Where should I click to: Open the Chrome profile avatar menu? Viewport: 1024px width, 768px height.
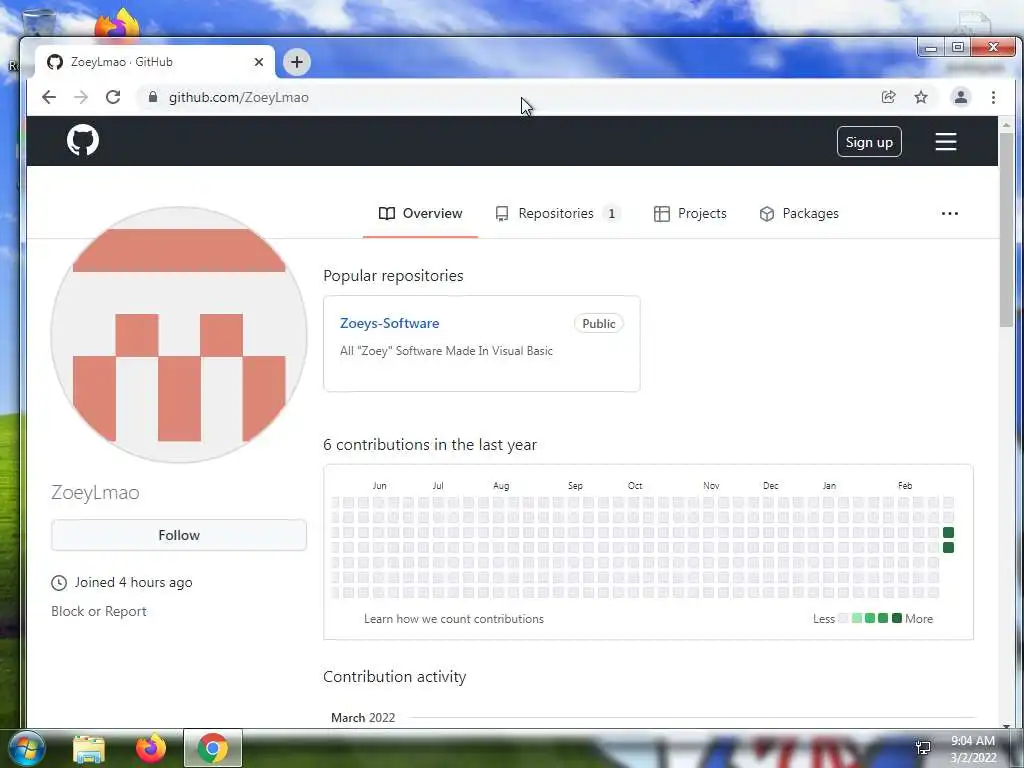[x=961, y=97]
